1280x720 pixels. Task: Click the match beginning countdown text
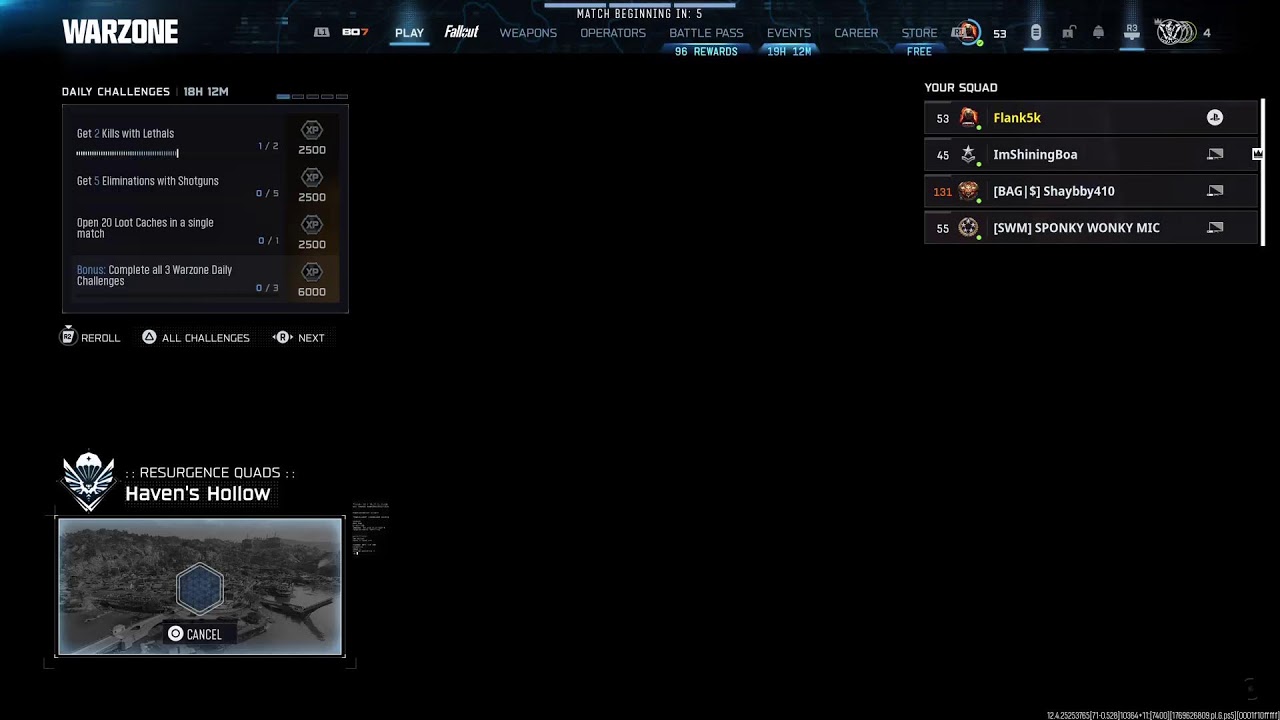(x=640, y=14)
